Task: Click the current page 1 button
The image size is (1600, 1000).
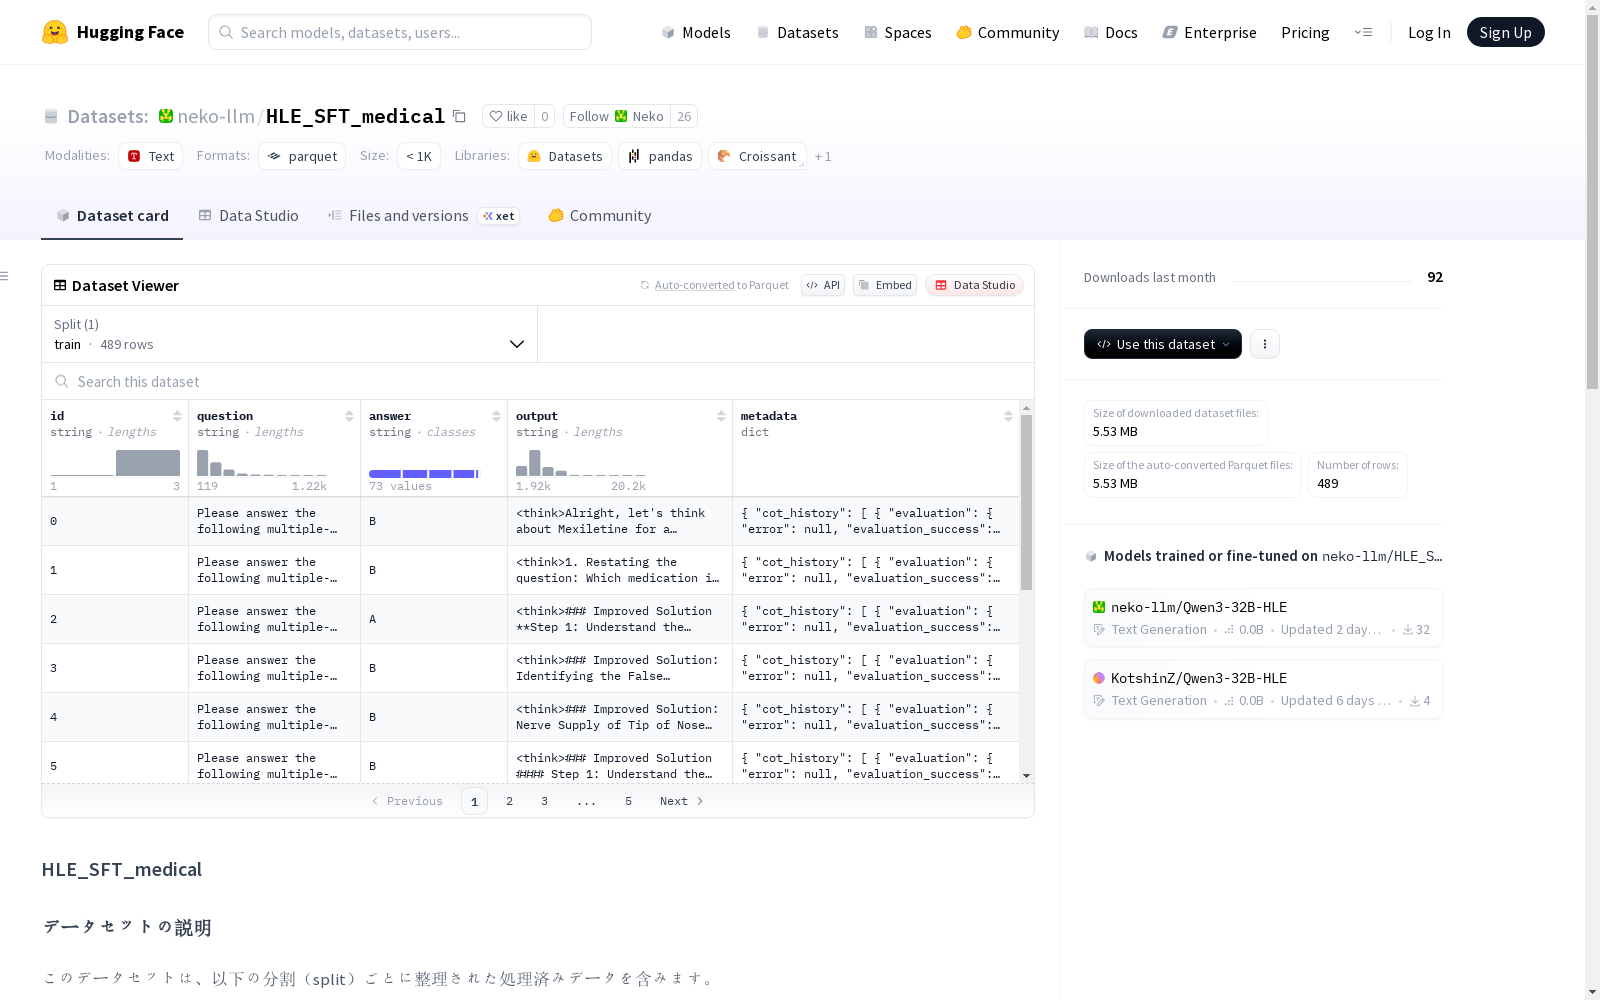Action: 474,801
